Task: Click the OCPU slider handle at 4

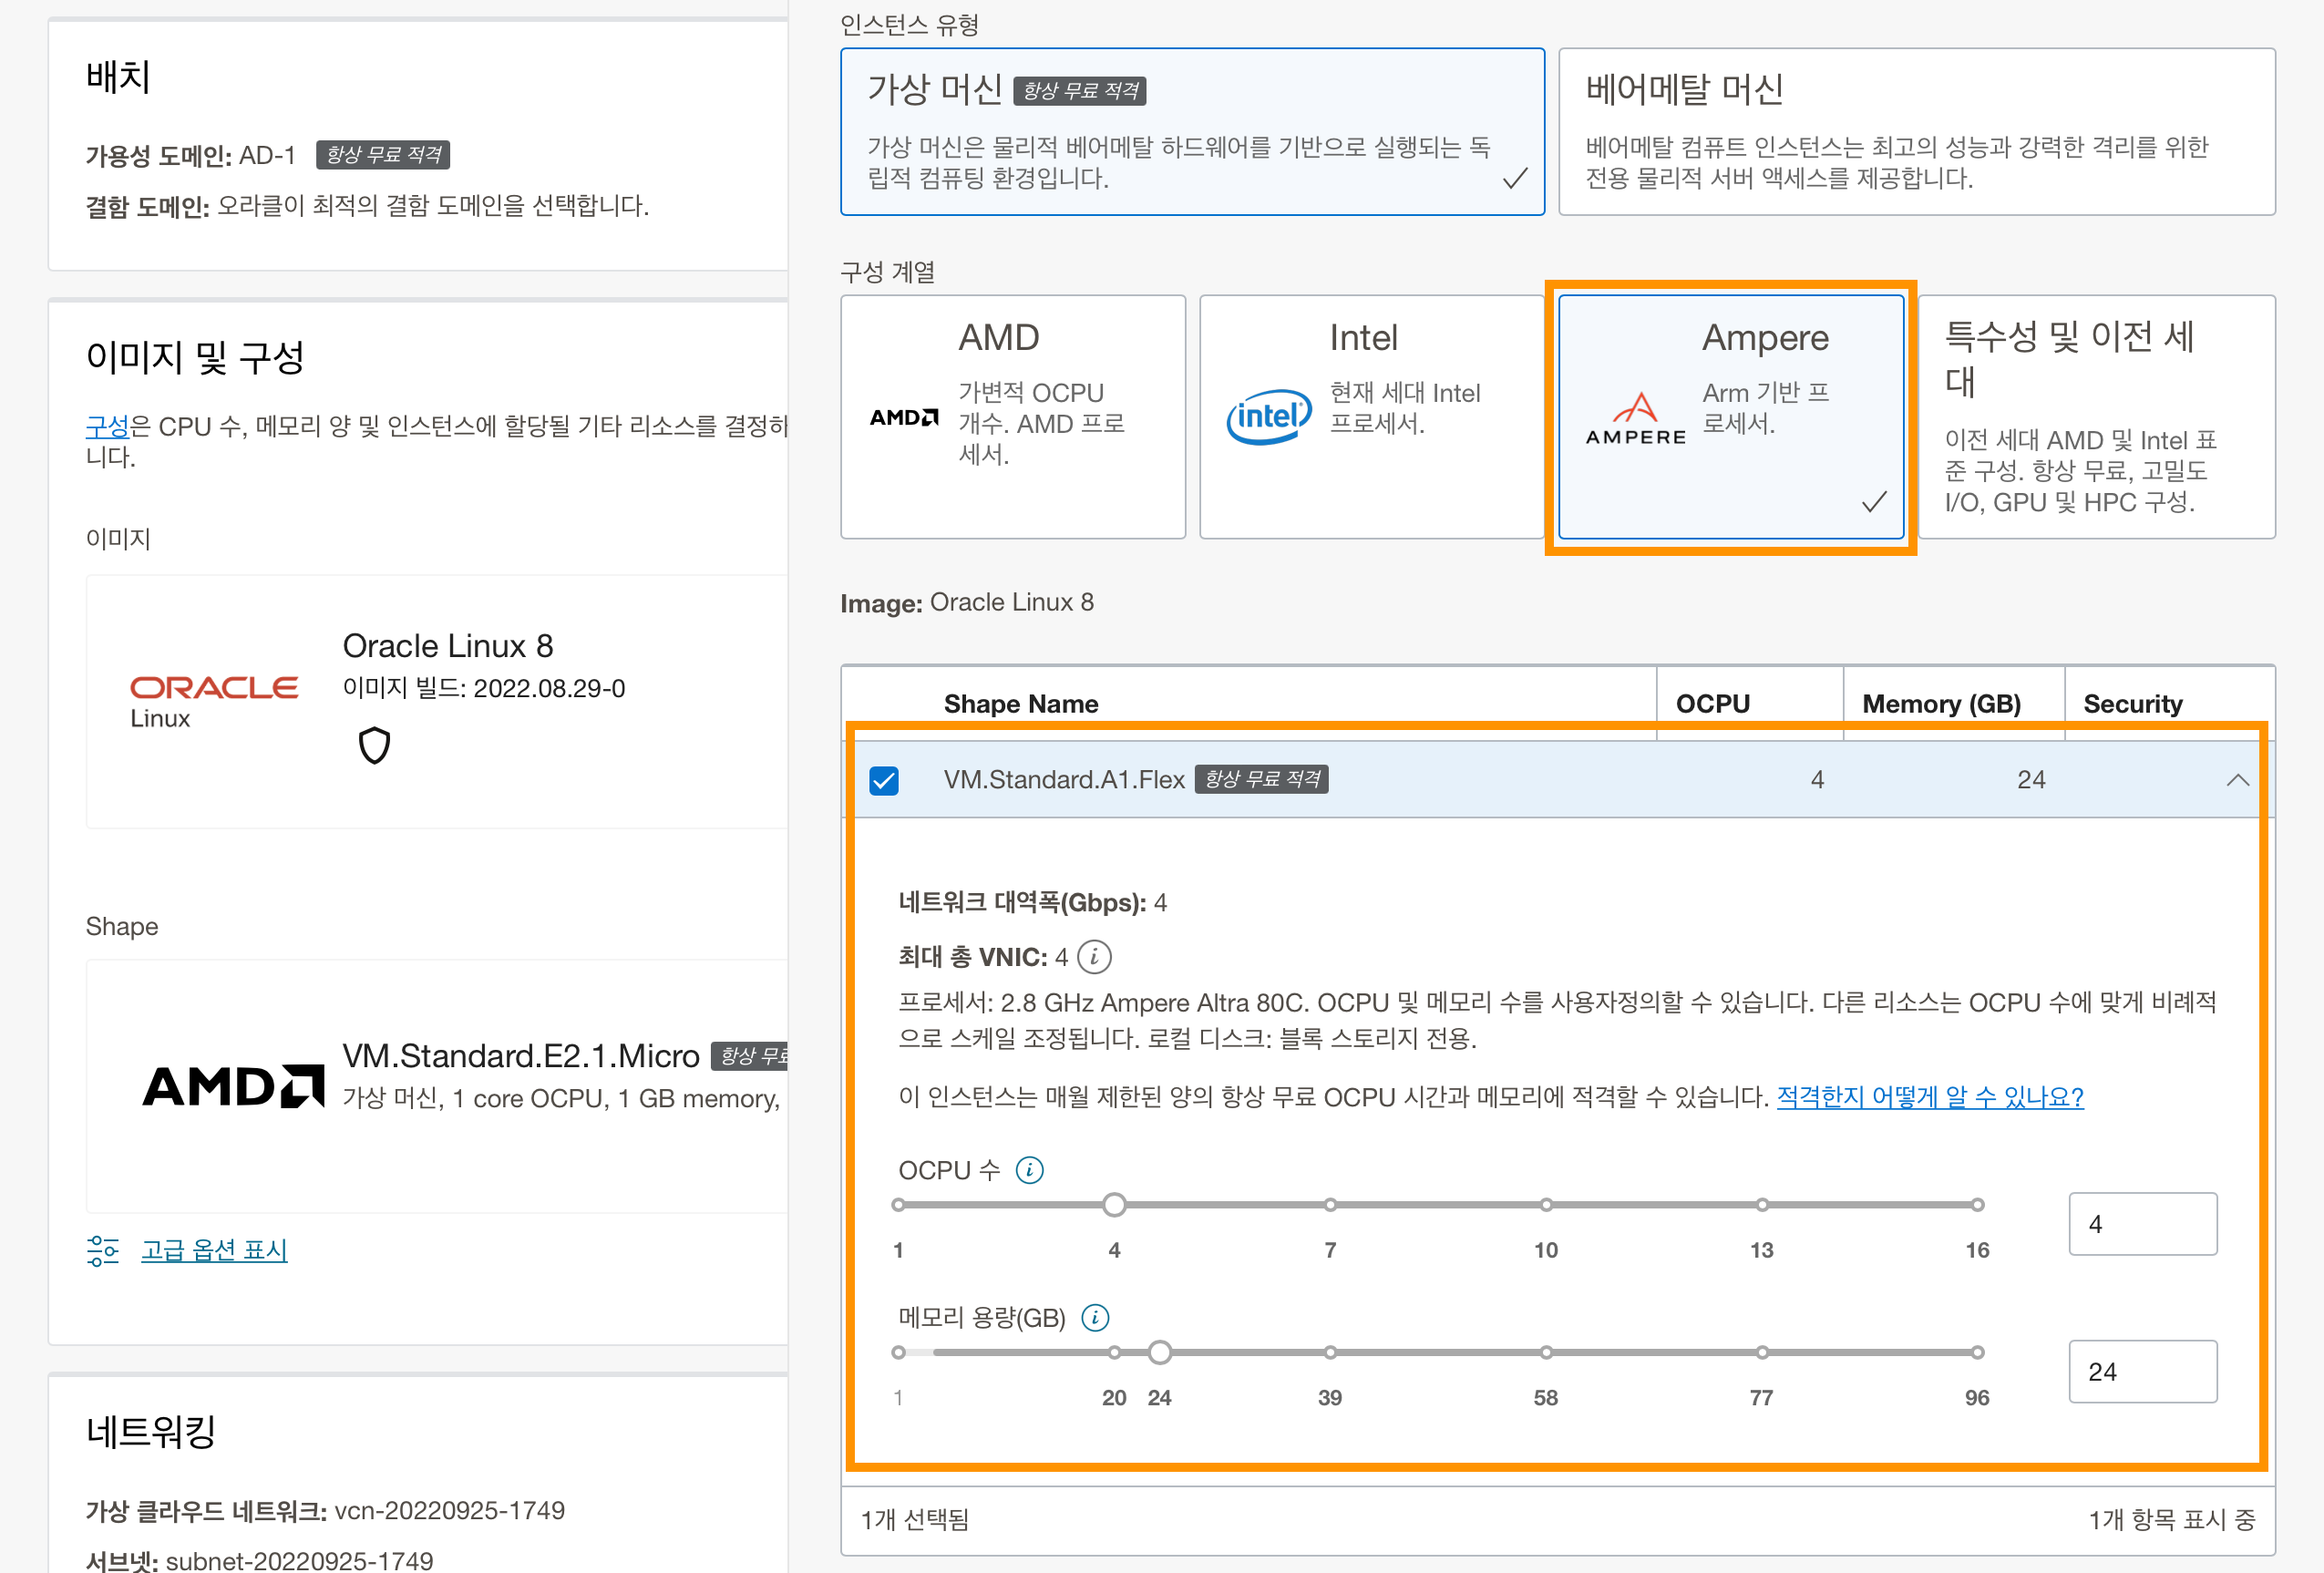Action: click(x=1114, y=1205)
